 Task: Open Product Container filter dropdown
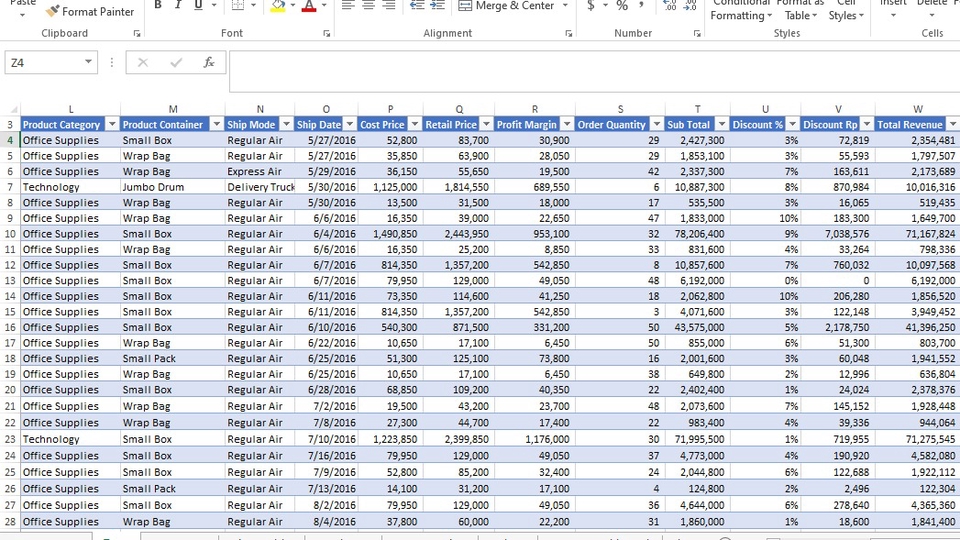coord(216,124)
